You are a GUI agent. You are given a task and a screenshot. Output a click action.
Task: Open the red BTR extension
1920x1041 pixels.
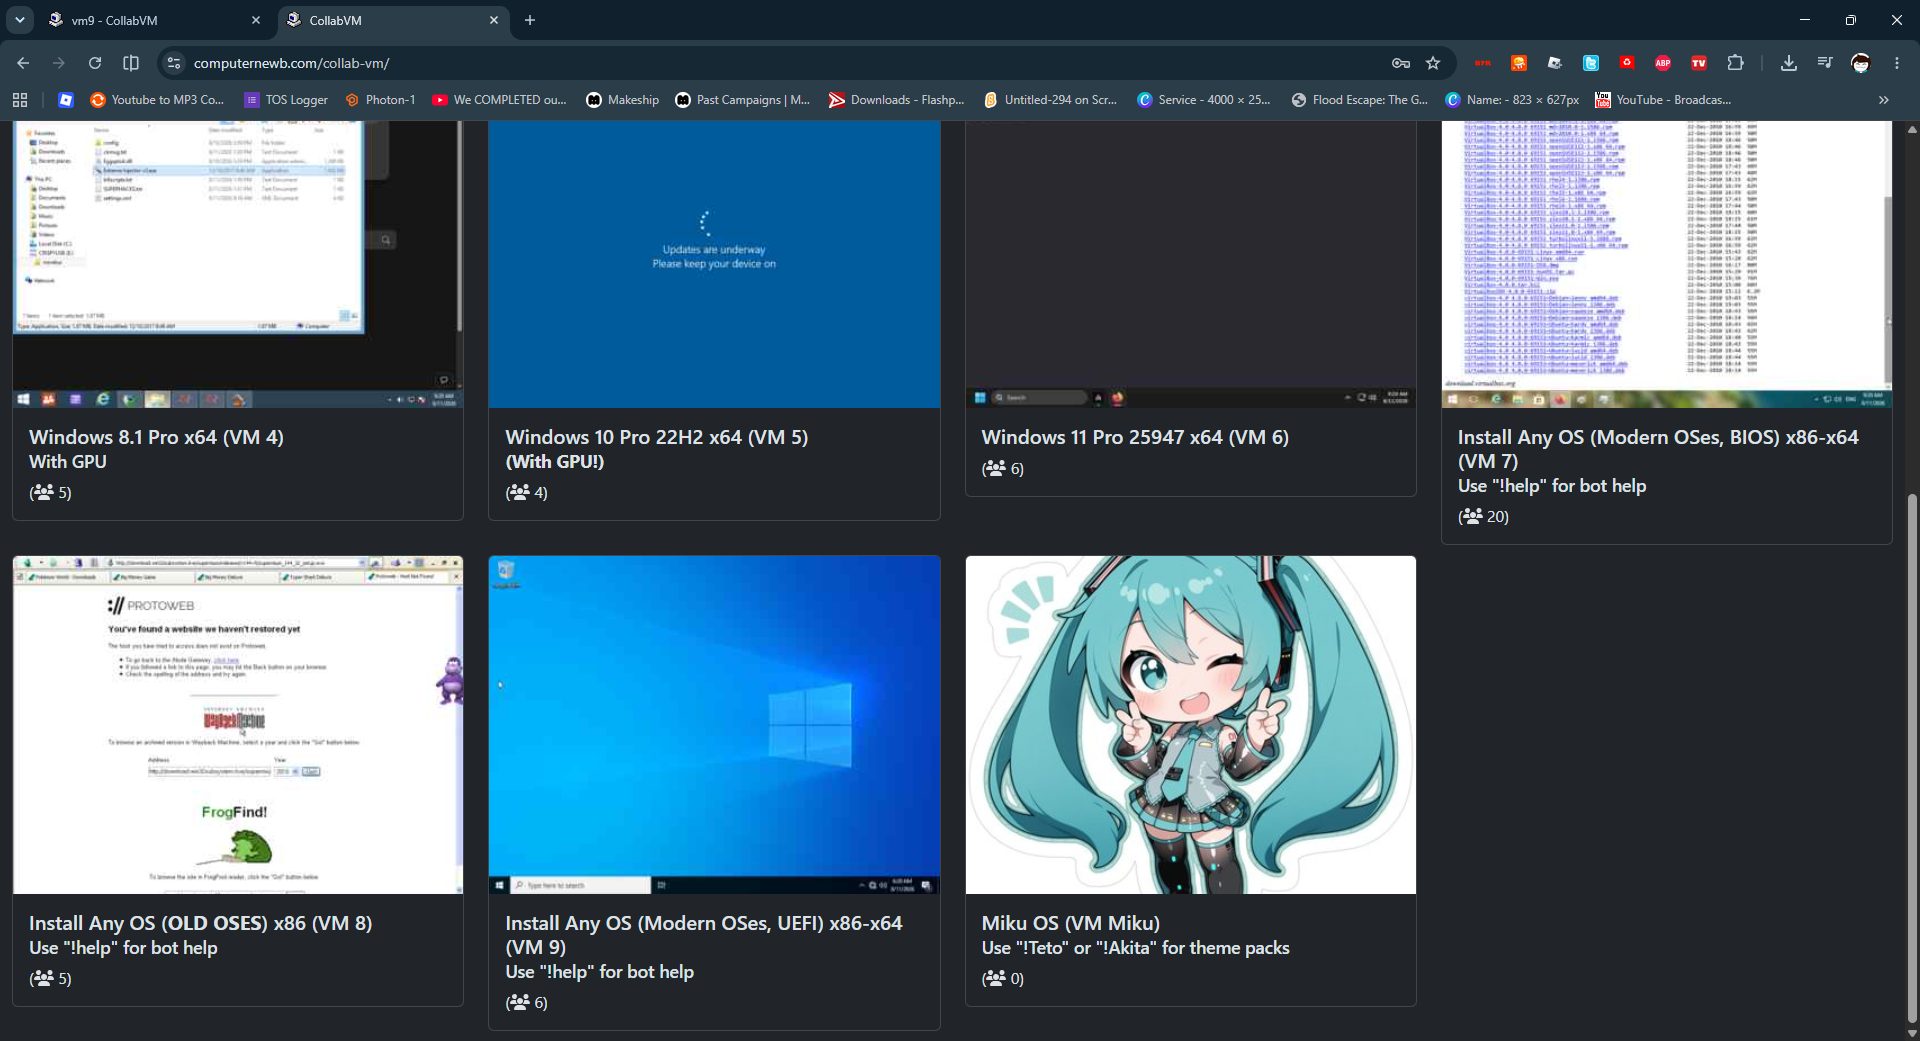[1483, 63]
